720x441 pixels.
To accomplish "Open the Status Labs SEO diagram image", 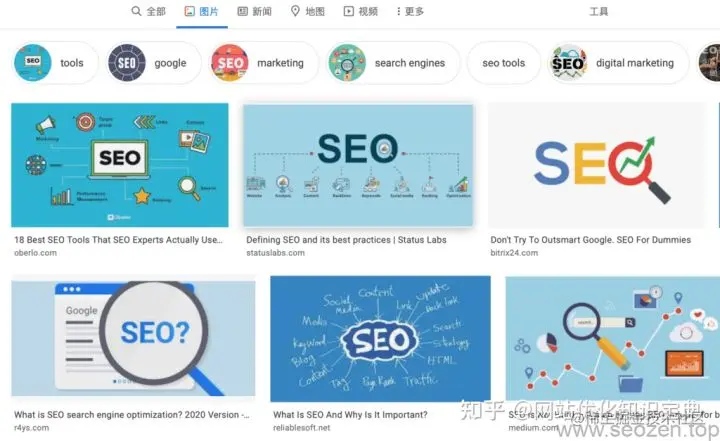I will click(358, 165).
